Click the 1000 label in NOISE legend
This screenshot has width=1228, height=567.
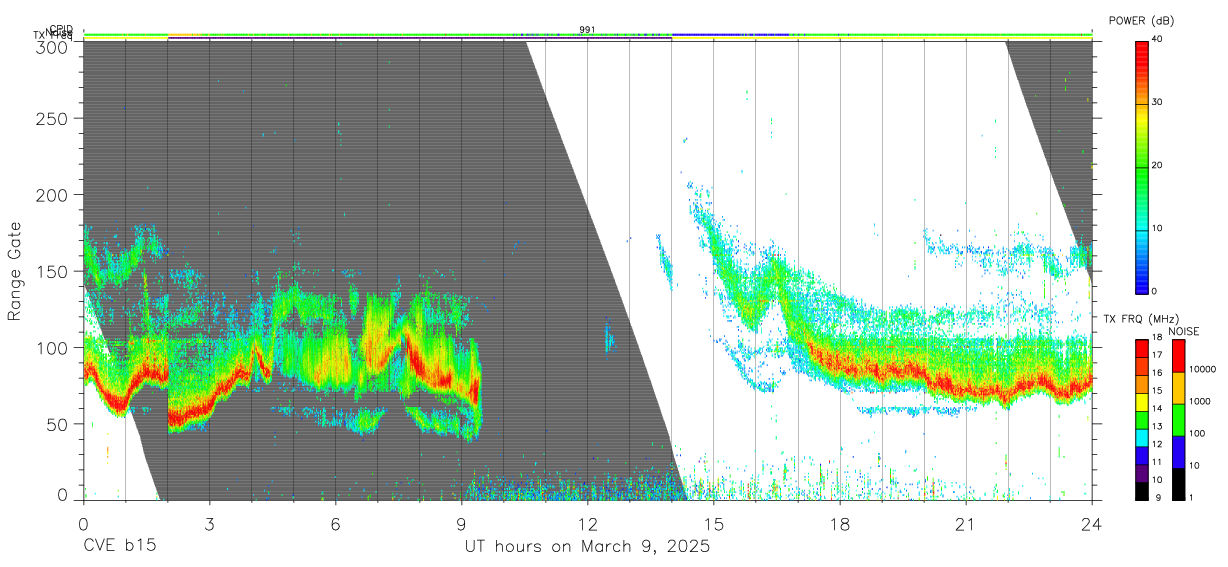pyautogui.click(x=1200, y=402)
